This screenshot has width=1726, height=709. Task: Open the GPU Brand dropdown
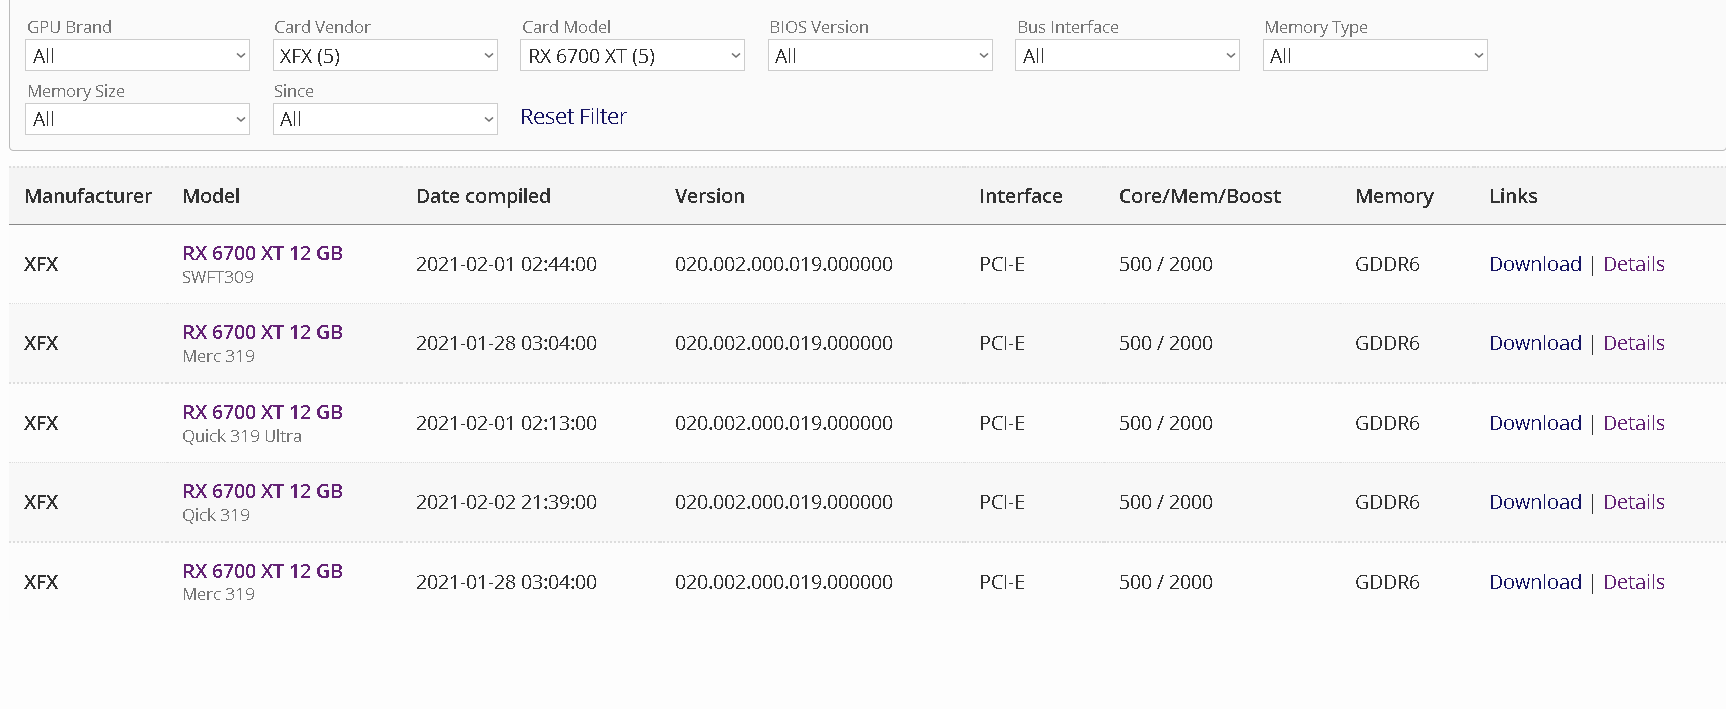point(137,56)
